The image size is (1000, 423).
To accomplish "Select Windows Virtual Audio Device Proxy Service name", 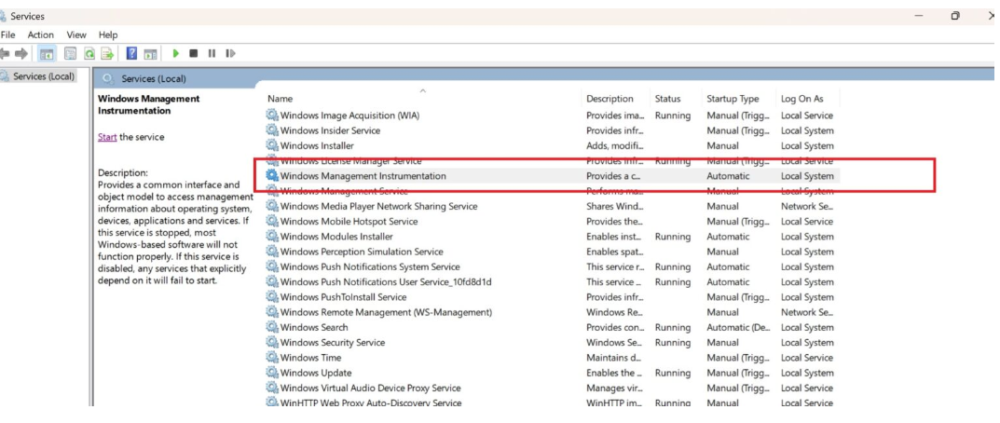I will (x=371, y=388).
